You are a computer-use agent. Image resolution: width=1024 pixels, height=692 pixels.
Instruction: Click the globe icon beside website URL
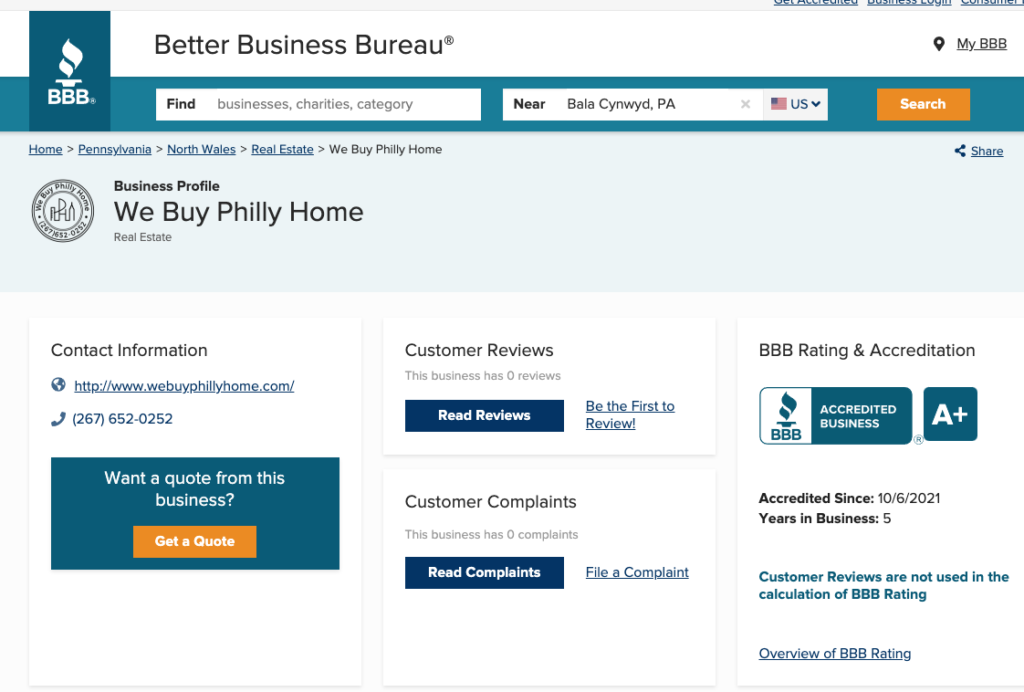(x=58, y=385)
